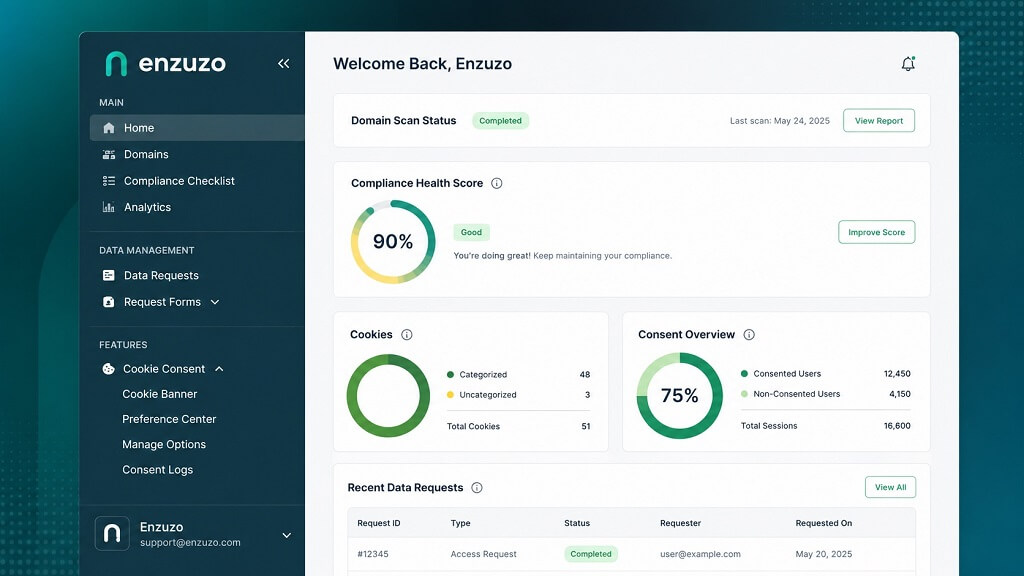Click the Good score badge
Image resolution: width=1024 pixels, height=576 pixels.
coord(471,232)
